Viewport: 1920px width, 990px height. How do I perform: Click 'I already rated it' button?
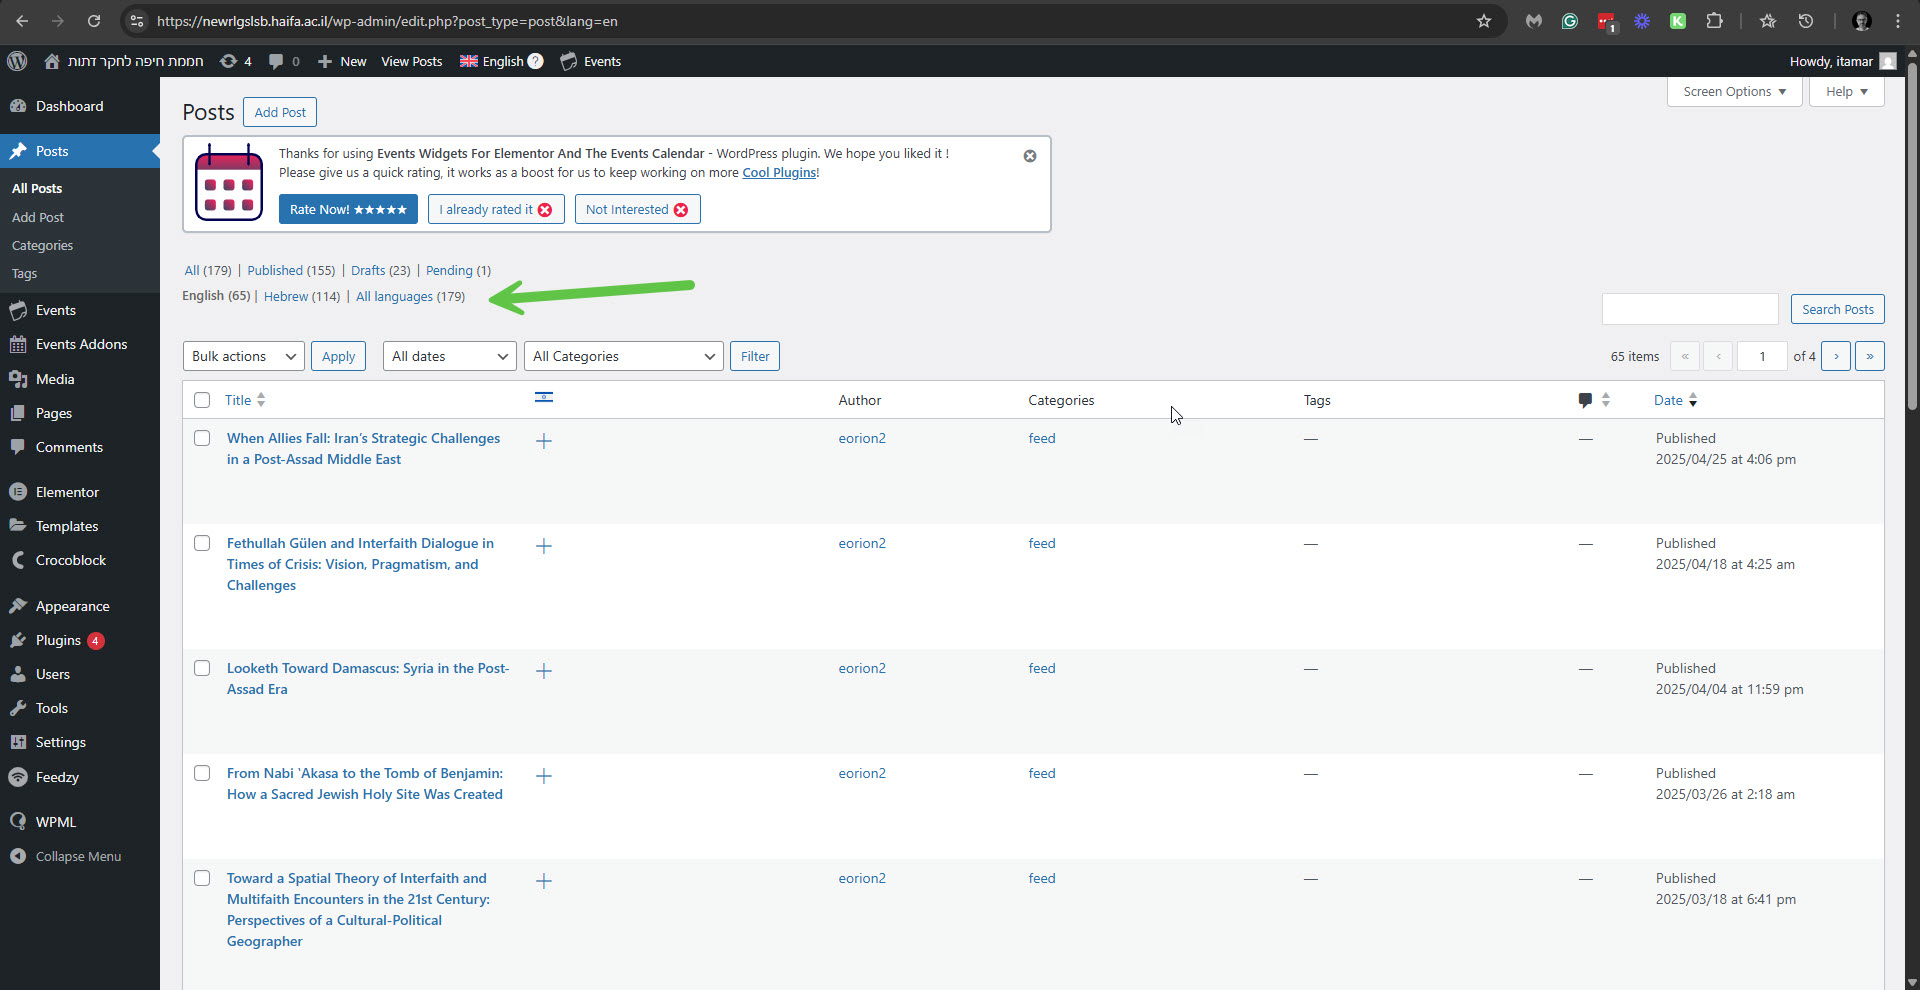tap(496, 209)
